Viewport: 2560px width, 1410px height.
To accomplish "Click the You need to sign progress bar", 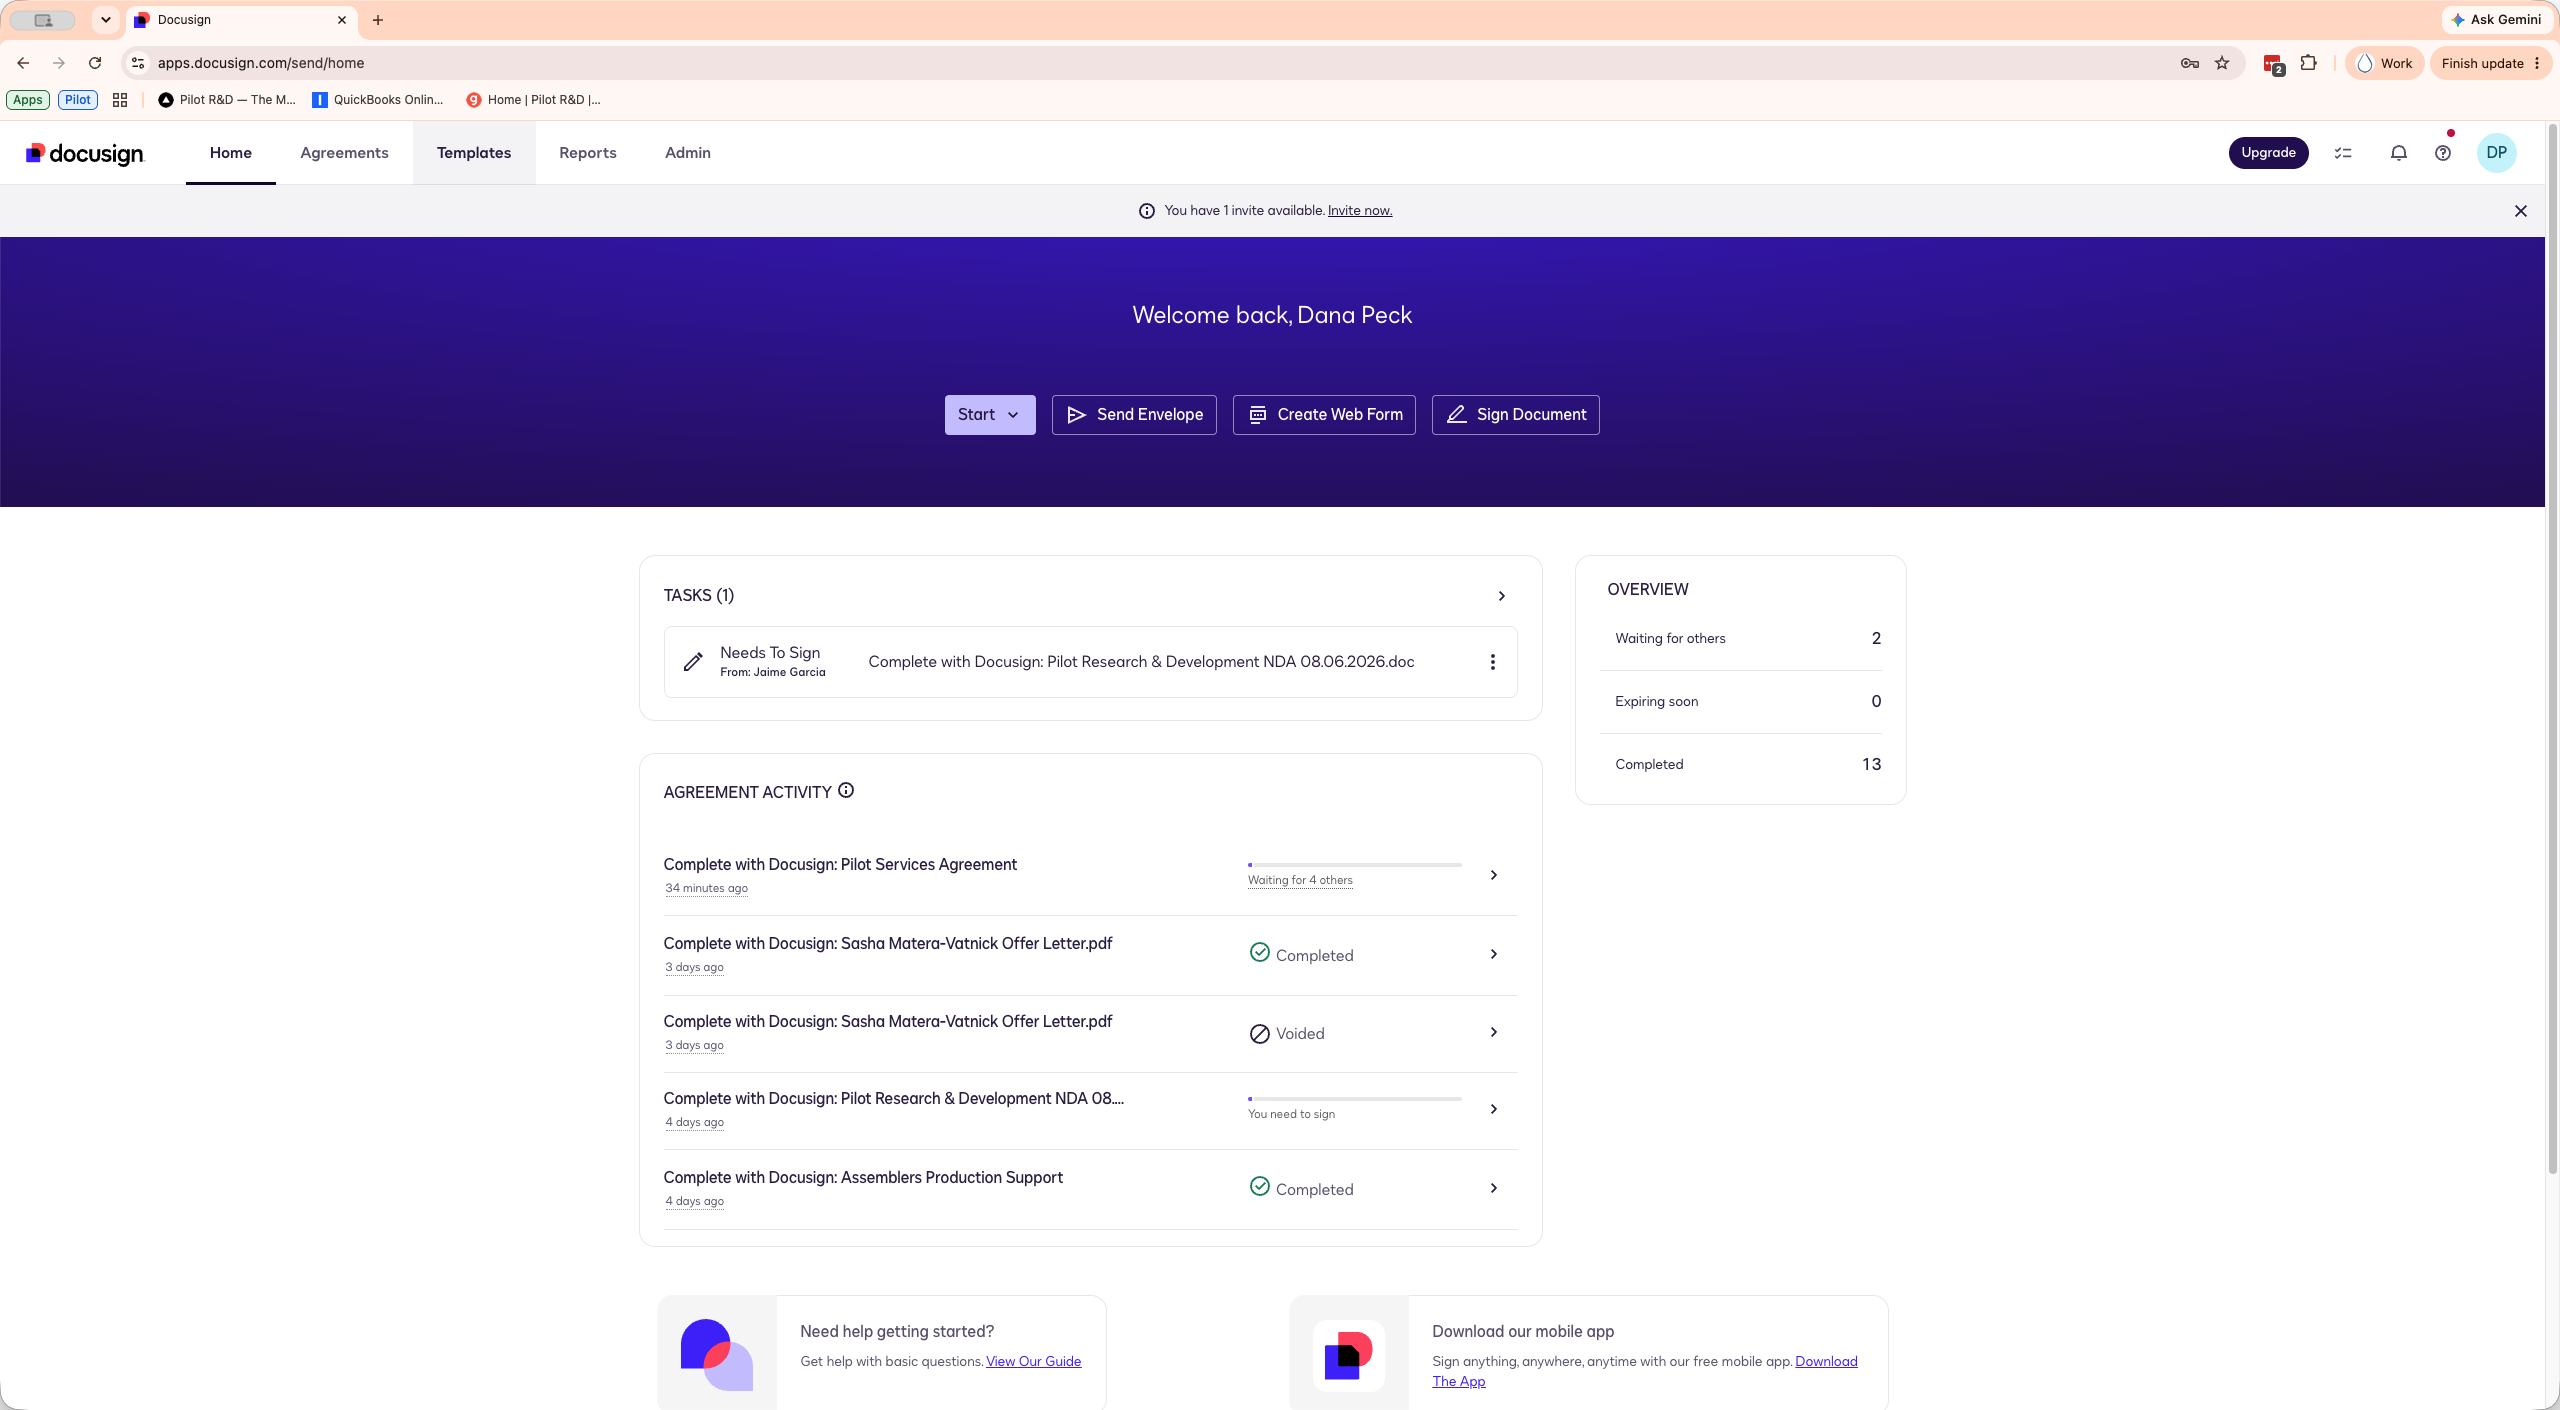I will pyautogui.click(x=1354, y=1099).
